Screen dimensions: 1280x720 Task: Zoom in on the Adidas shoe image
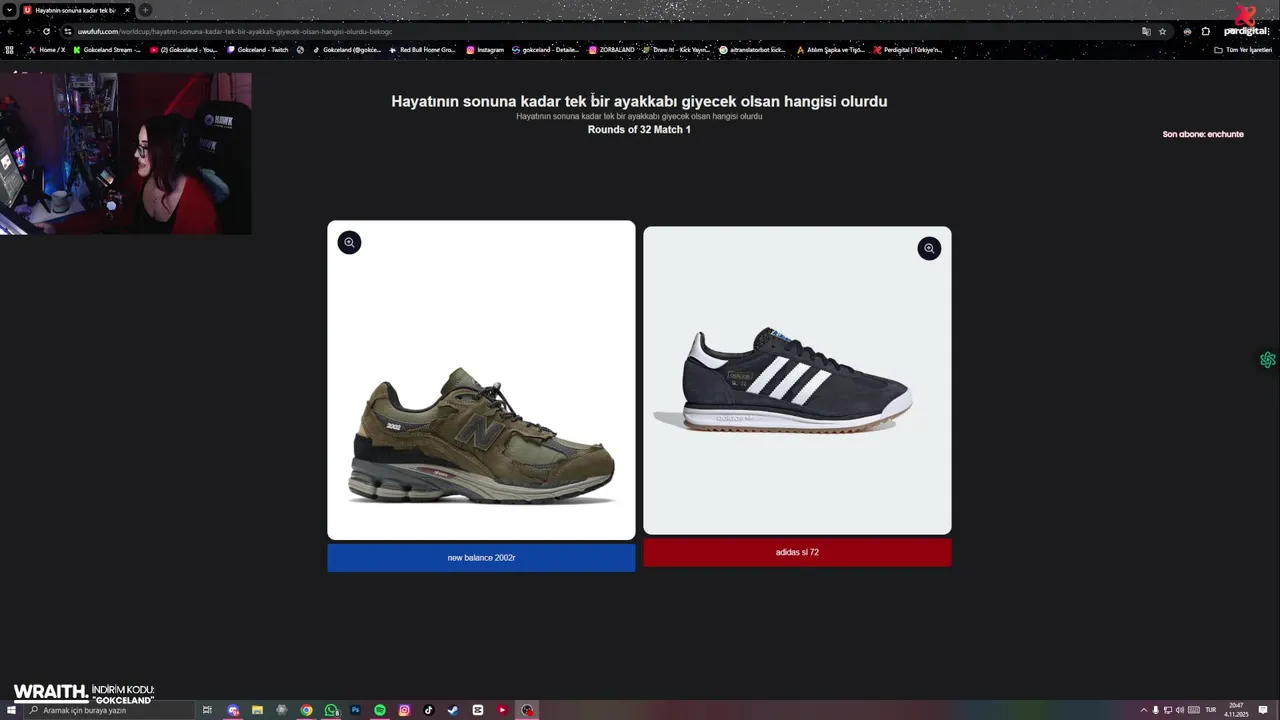click(929, 248)
